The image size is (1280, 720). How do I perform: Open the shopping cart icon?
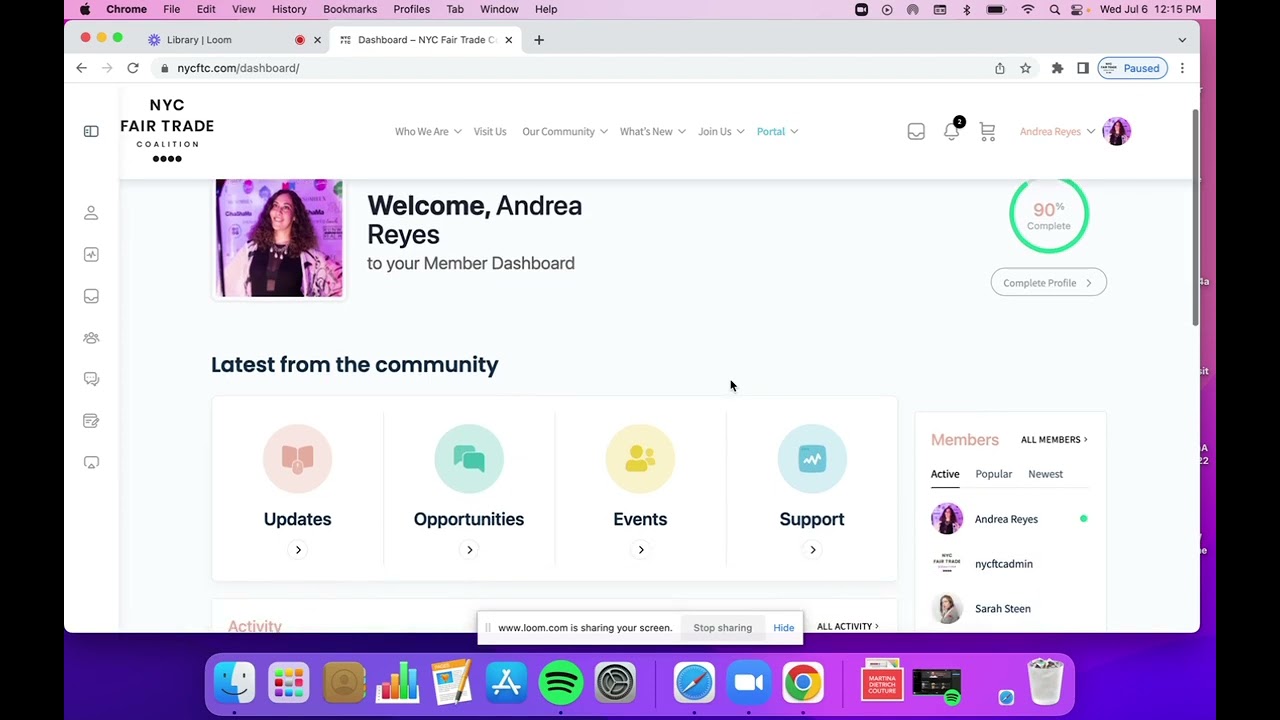(x=987, y=131)
